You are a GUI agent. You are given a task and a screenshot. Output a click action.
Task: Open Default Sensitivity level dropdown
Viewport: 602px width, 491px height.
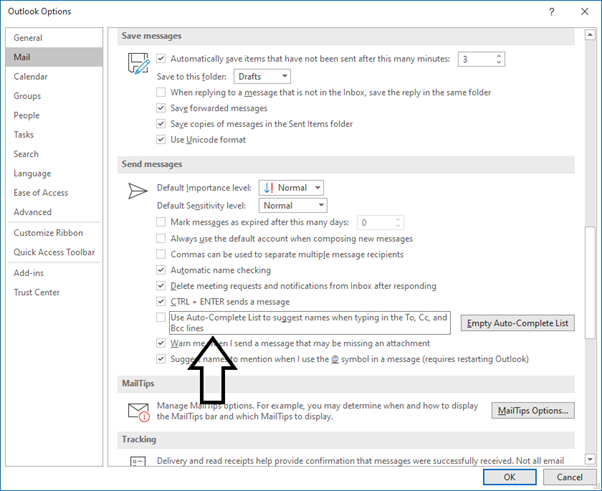[293, 205]
